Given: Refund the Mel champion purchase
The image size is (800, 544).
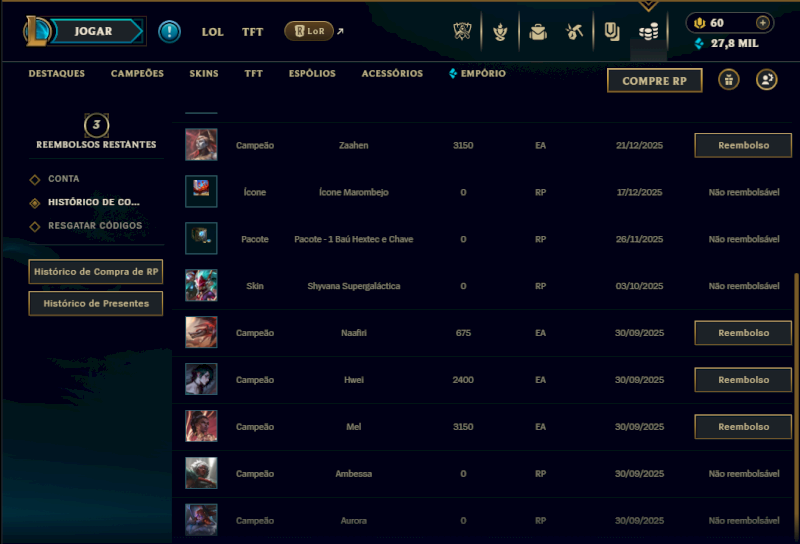Looking at the screenshot, I should (x=743, y=427).
